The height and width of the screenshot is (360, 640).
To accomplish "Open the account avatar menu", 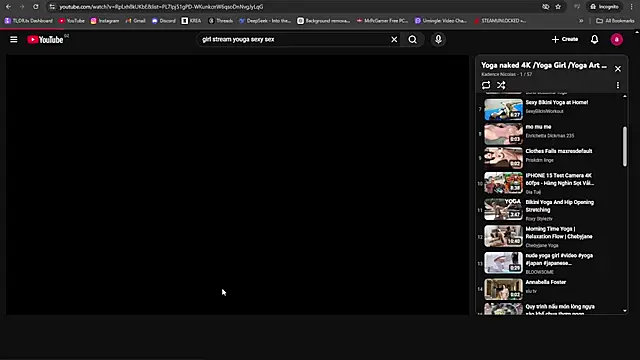I will [616, 40].
